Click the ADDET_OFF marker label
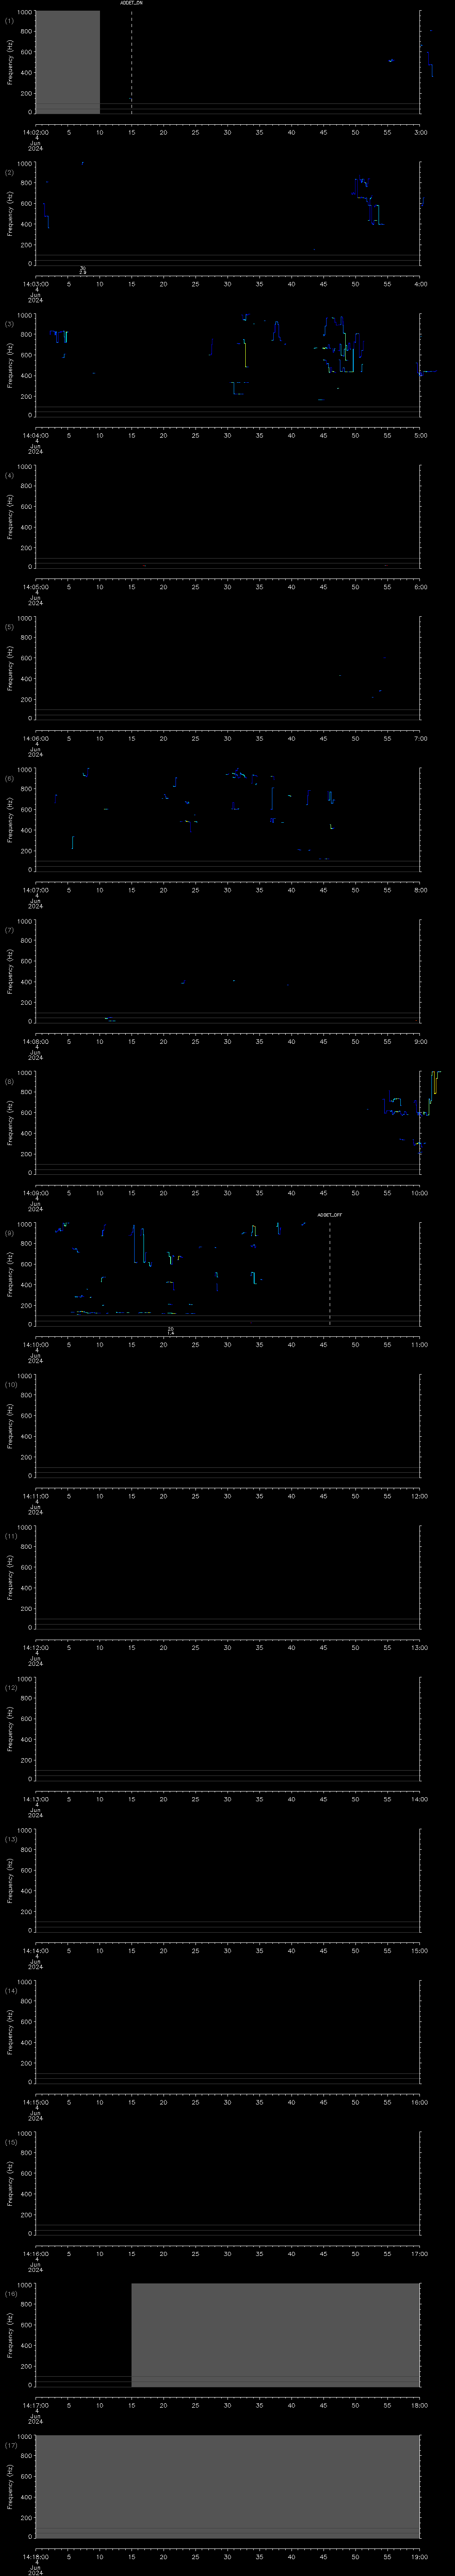The height and width of the screenshot is (2576, 455). tap(330, 1215)
